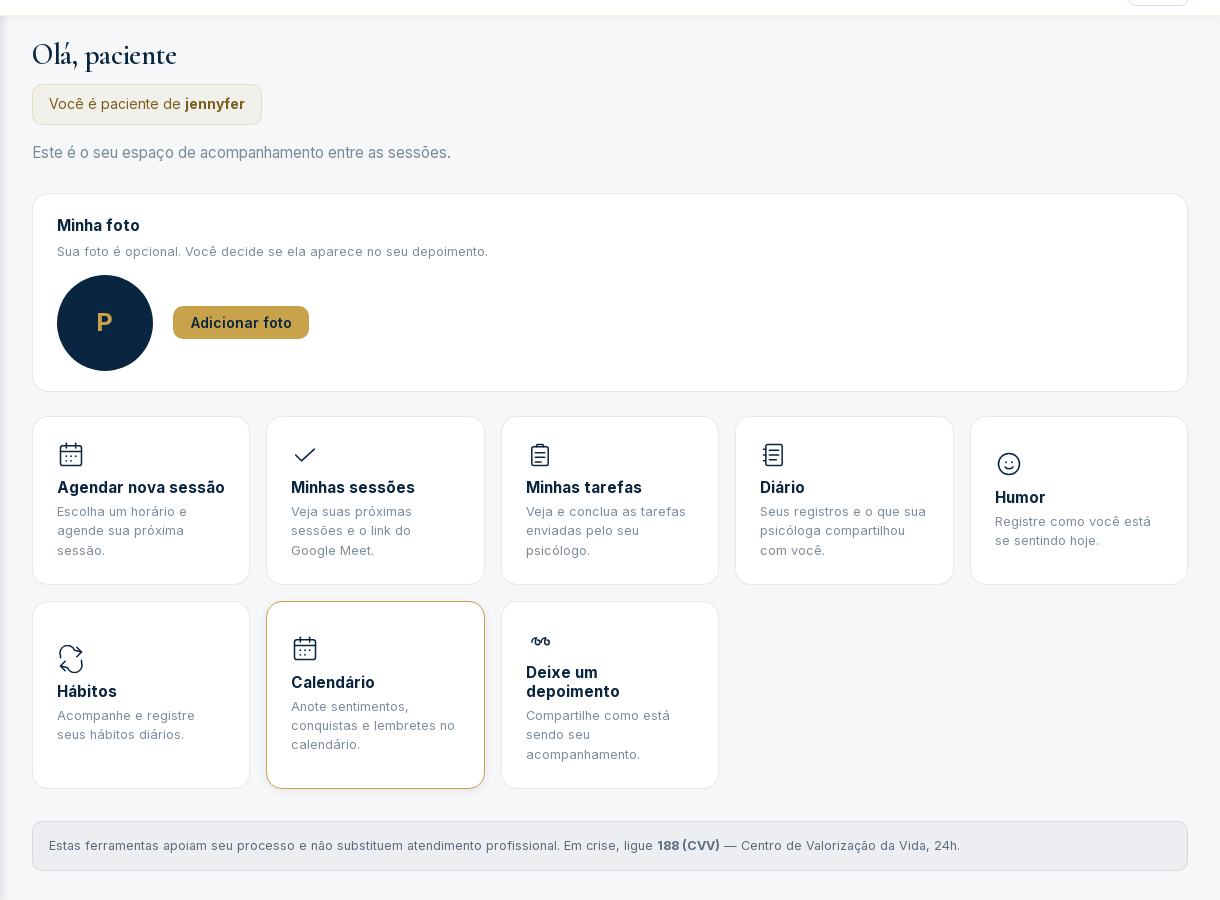The image size is (1220, 900).
Task: Click 'Acompanhe e registre seus hábitos' text
Action: click(x=126, y=724)
